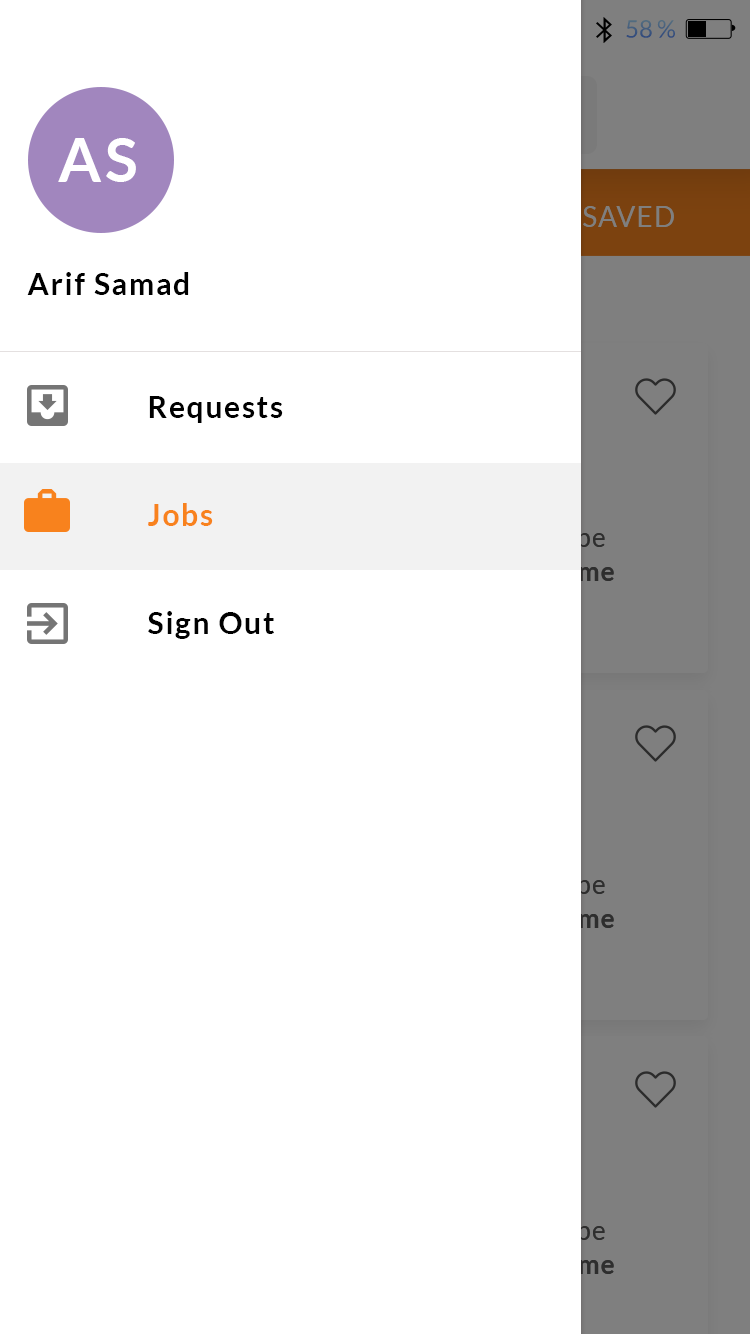Tap the purple AS profile avatar

point(101,160)
